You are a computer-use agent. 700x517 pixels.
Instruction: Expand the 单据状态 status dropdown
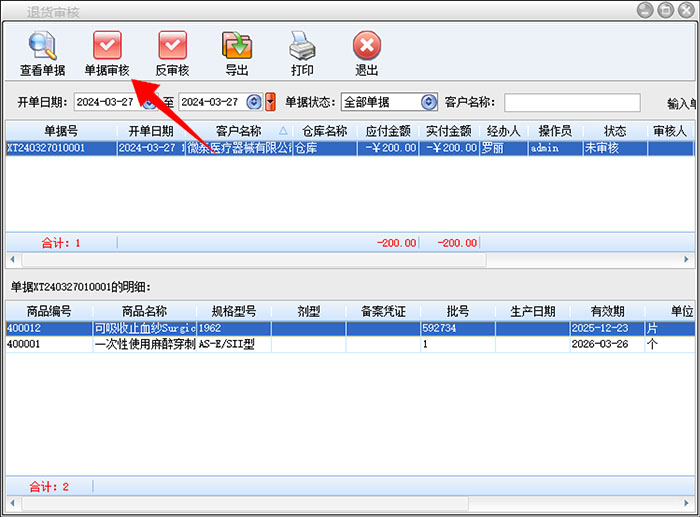click(x=429, y=102)
